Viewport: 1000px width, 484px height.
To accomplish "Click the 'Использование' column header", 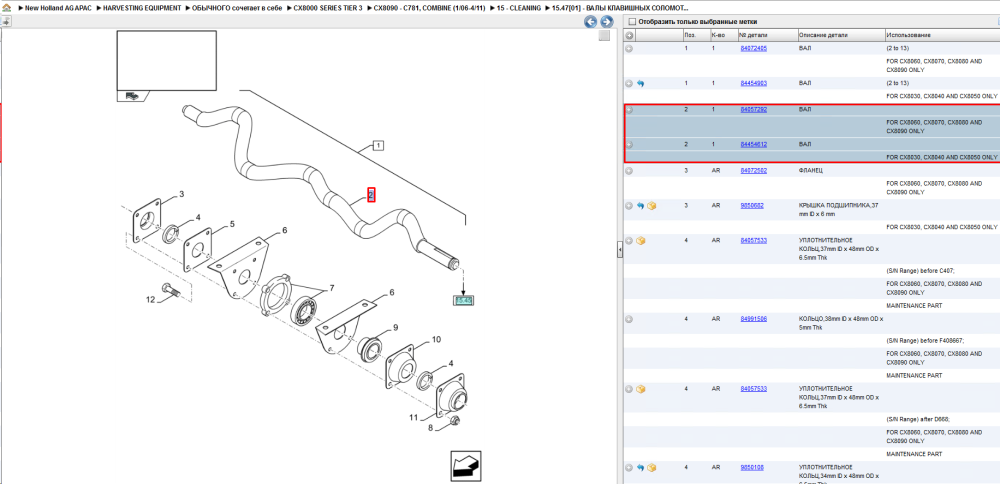I will (942, 36).
